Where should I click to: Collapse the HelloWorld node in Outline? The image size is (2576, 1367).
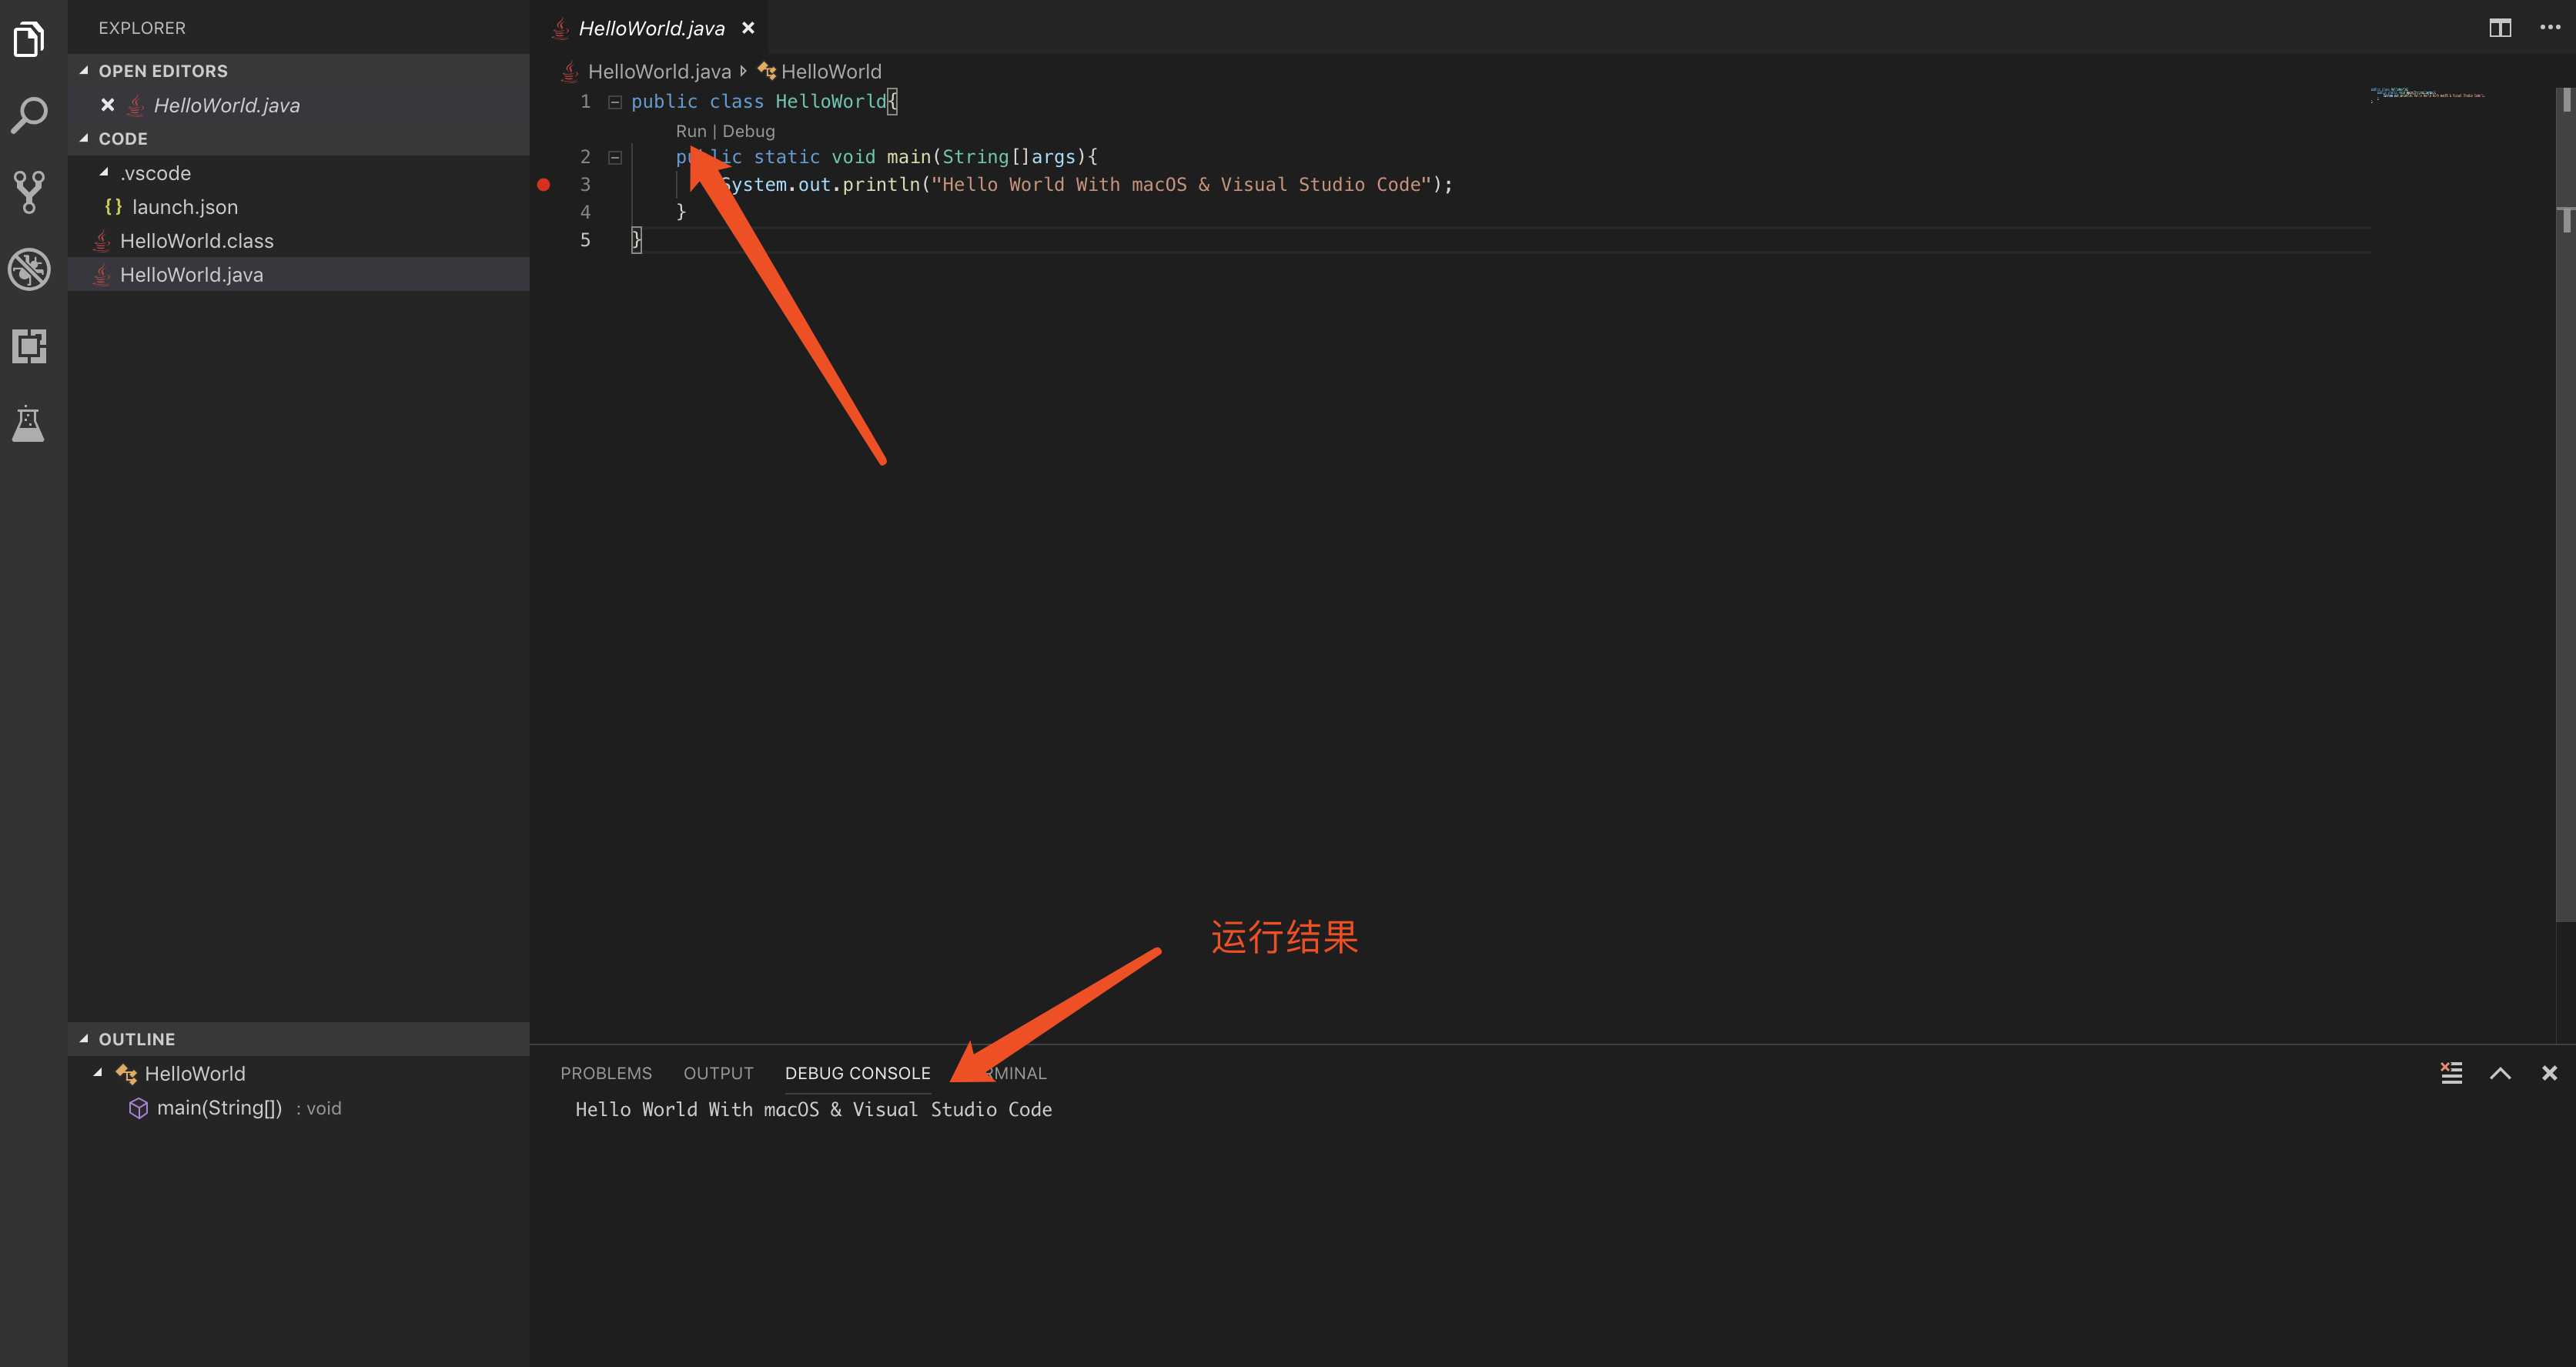point(98,1073)
